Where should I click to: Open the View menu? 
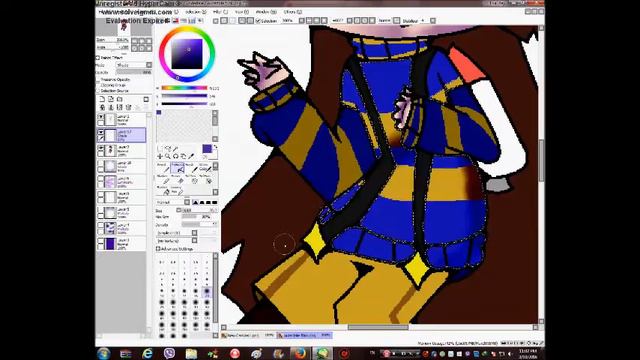[242, 12]
